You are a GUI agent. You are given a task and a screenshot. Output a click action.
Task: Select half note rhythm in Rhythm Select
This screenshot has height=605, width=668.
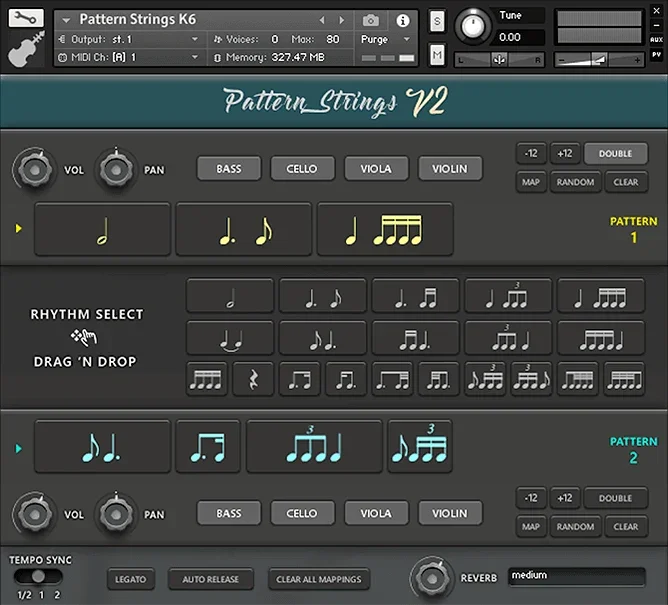[230, 296]
